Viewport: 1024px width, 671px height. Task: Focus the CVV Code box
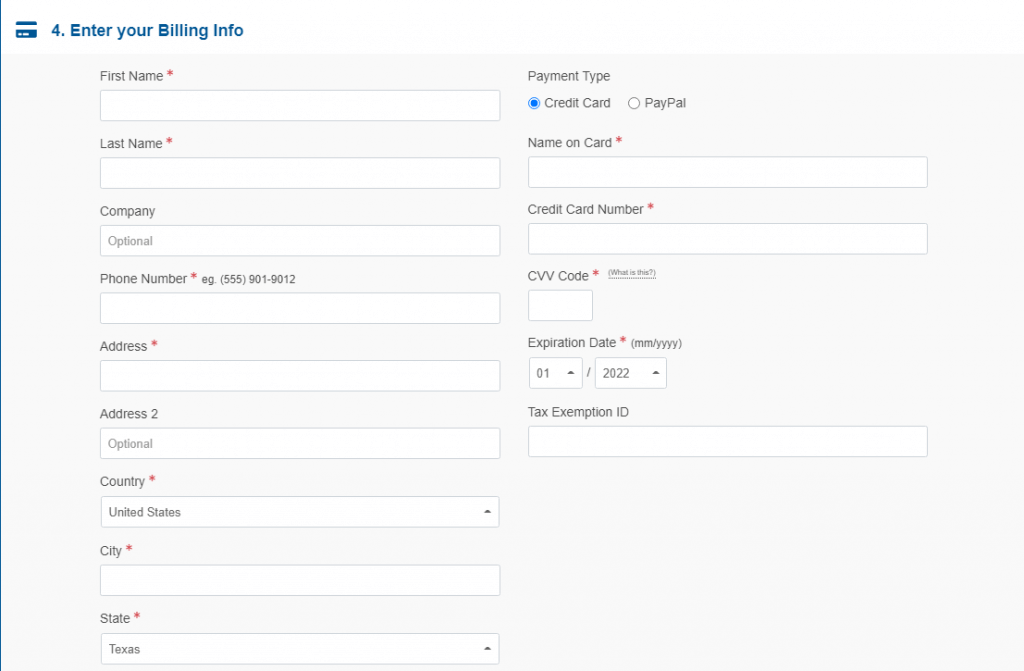point(560,306)
